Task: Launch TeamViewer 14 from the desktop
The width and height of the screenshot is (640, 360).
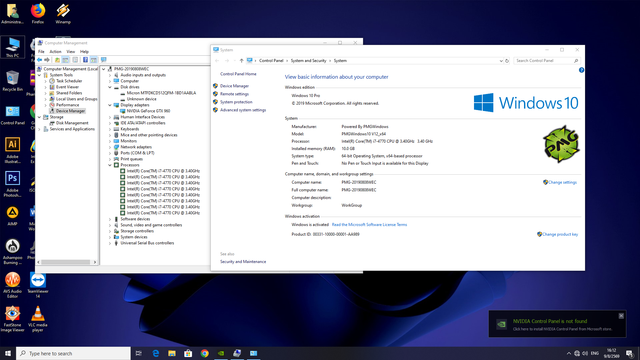Action: pyautogui.click(x=38, y=285)
